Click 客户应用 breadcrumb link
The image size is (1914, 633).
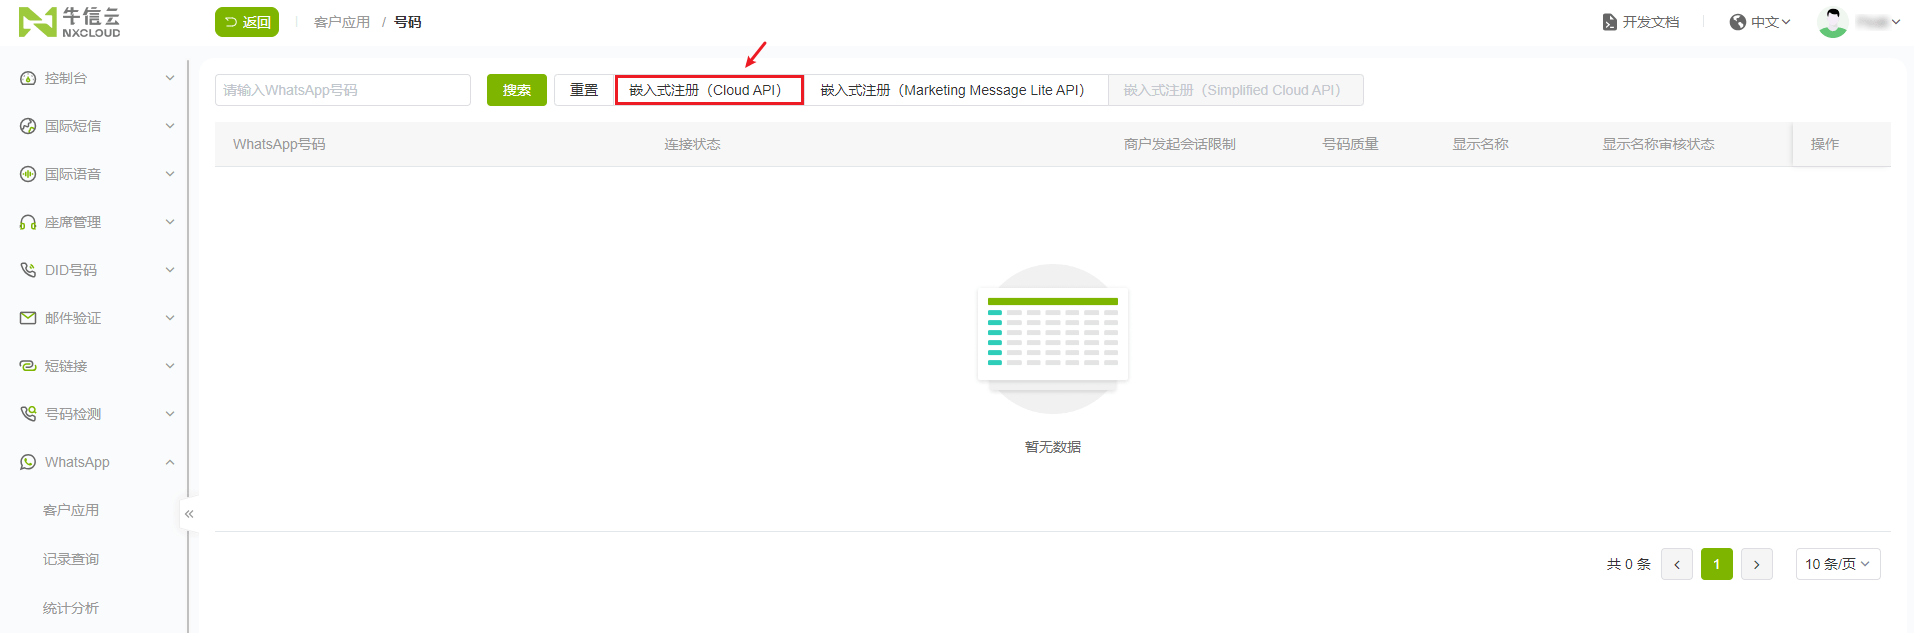pos(342,22)
